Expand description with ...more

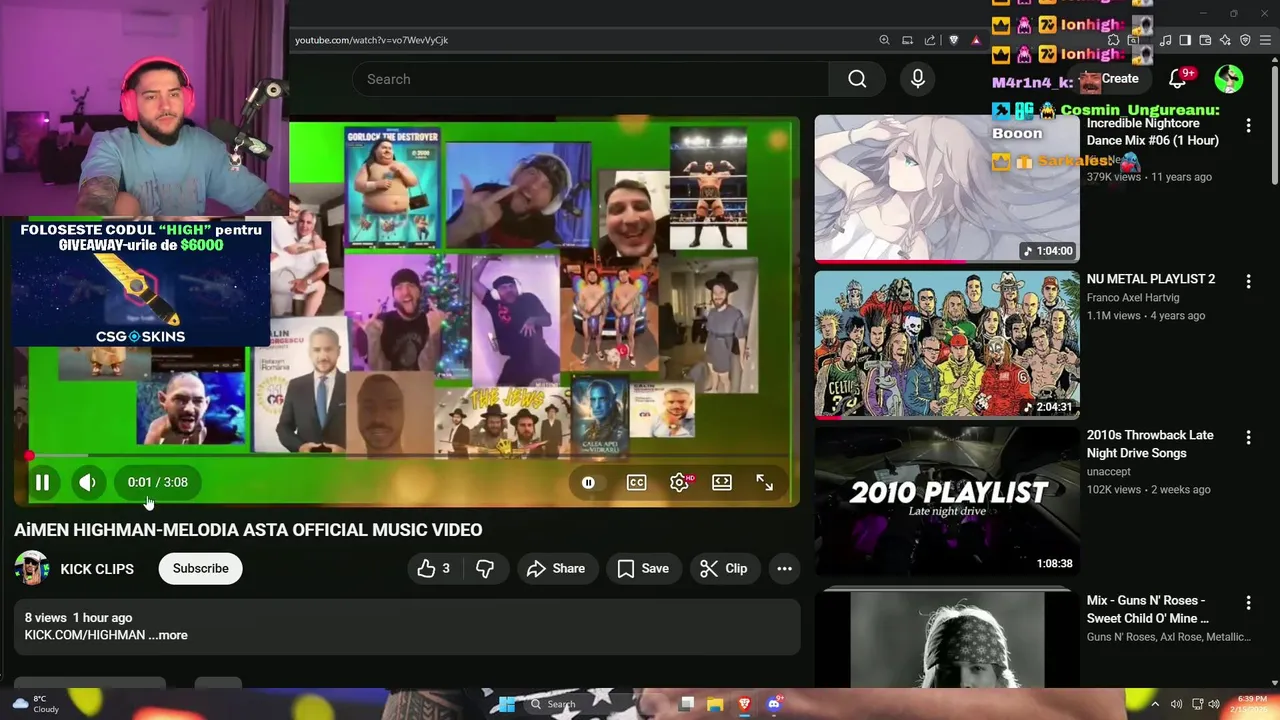(168, 635)
